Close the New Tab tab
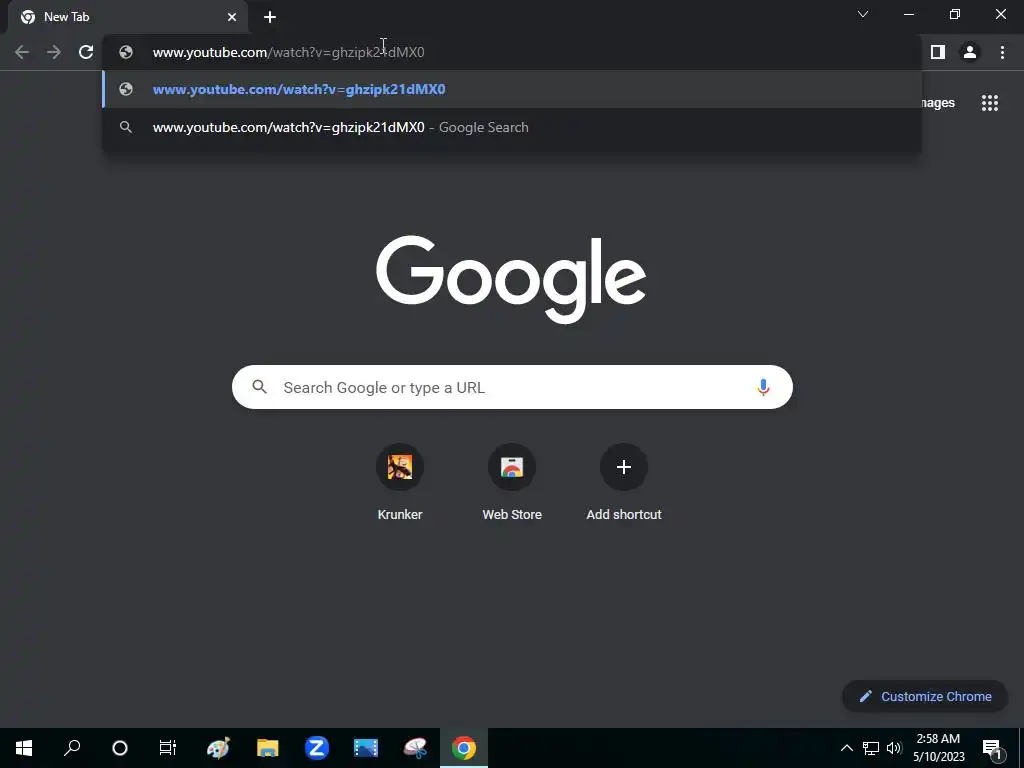 [232, 17]
